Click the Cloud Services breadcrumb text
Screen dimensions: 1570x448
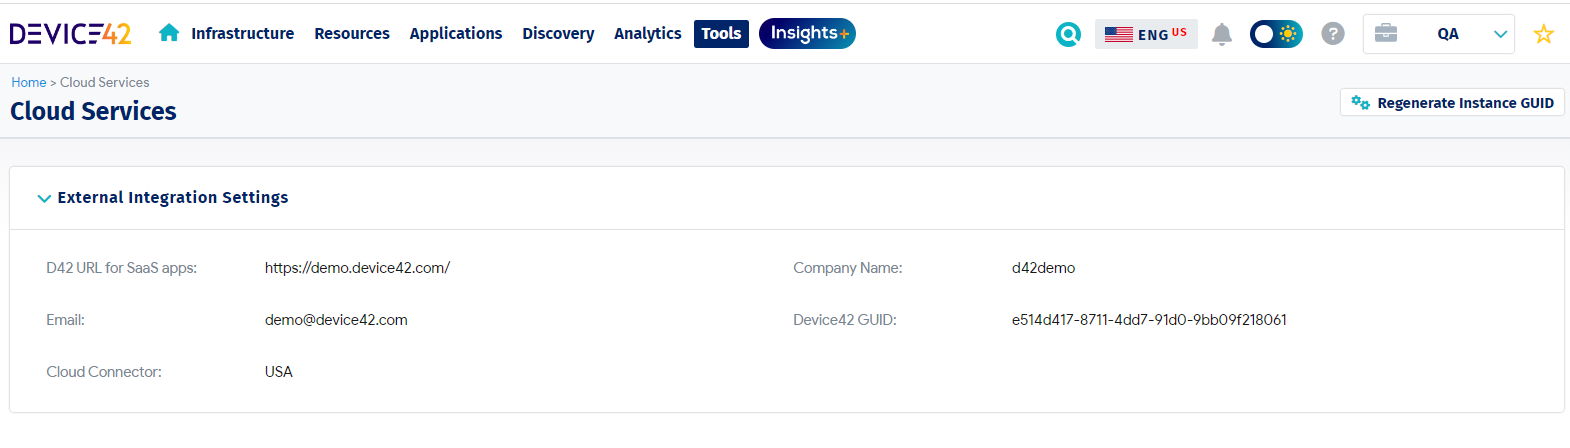[x=105, y=82]
